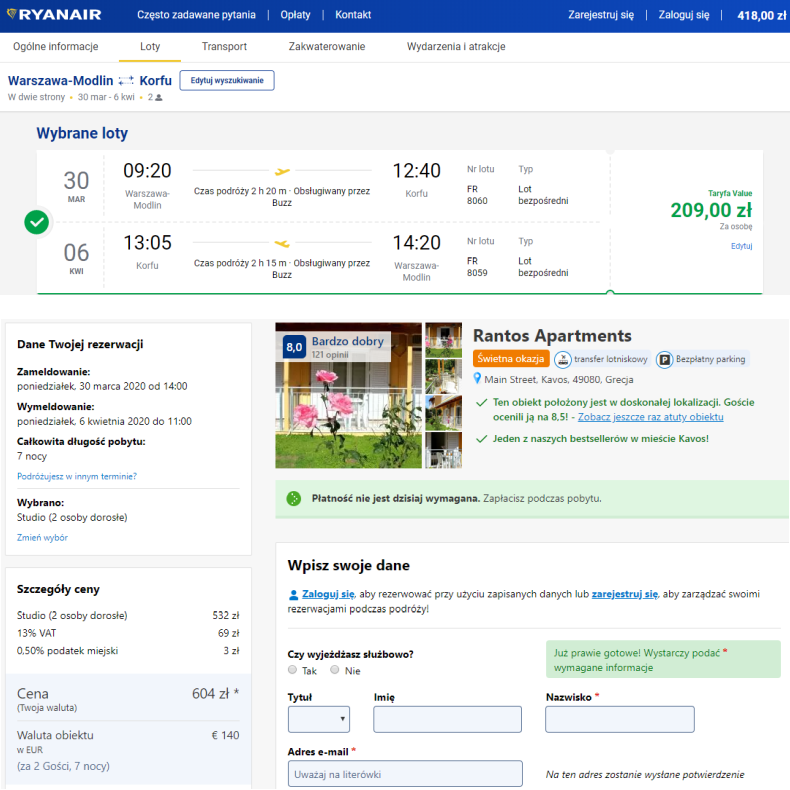This screenshot has width=790, height=790.
Task: Click the airport transfer icon
Action: [x=563, y=359]
